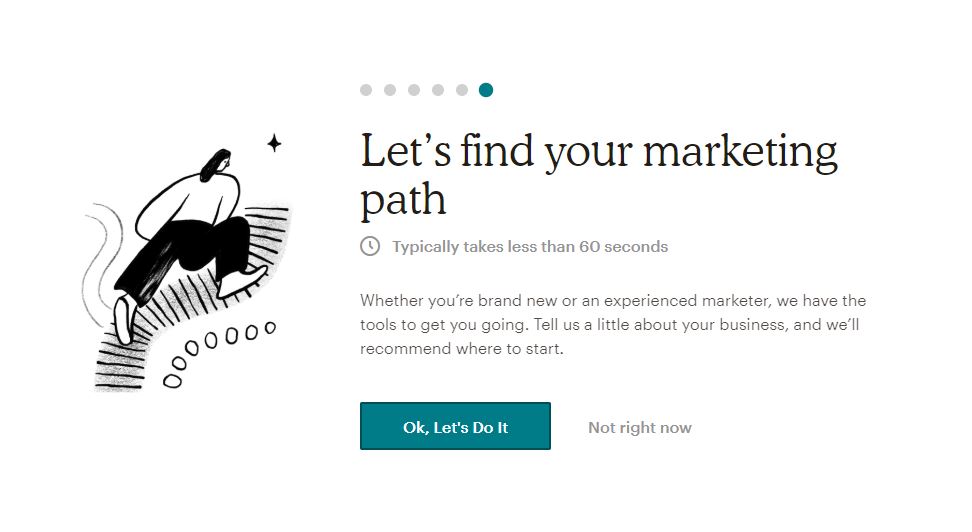This screenshot has height=532, width=972.
Task: Click the sparkle star in the illustration
Action: 274,143
